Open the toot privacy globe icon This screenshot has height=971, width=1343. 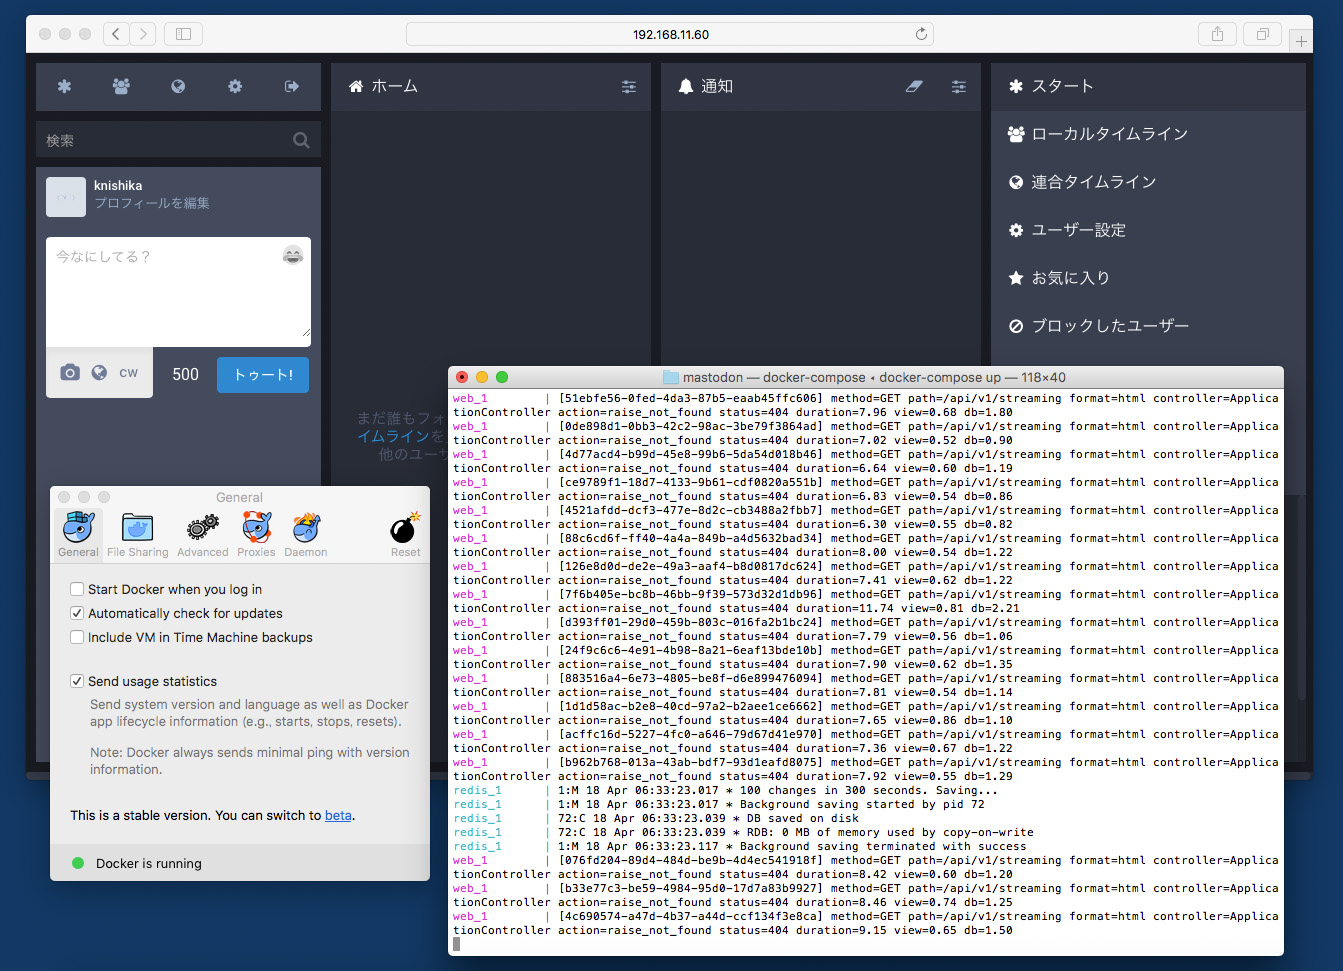[x=97, y=372]
